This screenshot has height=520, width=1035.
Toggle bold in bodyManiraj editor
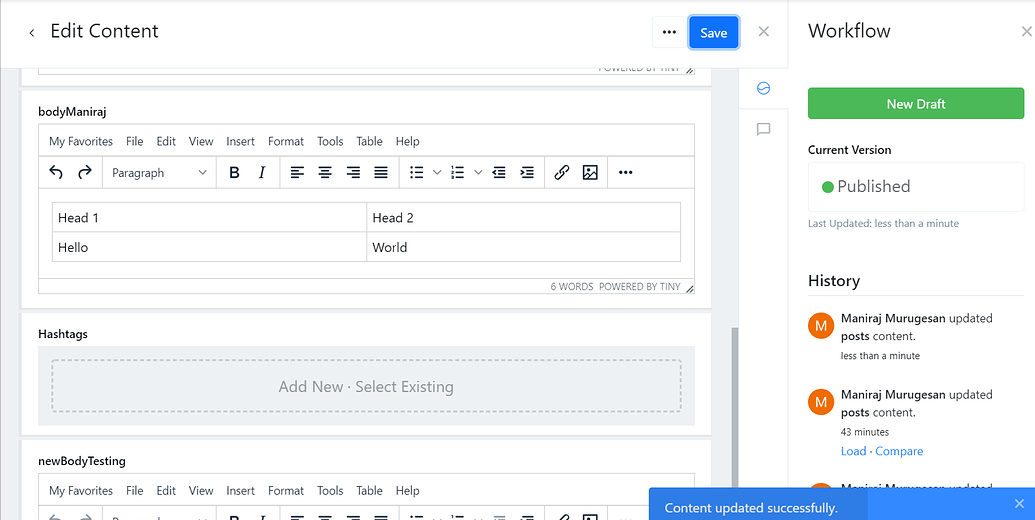point(234,173)
